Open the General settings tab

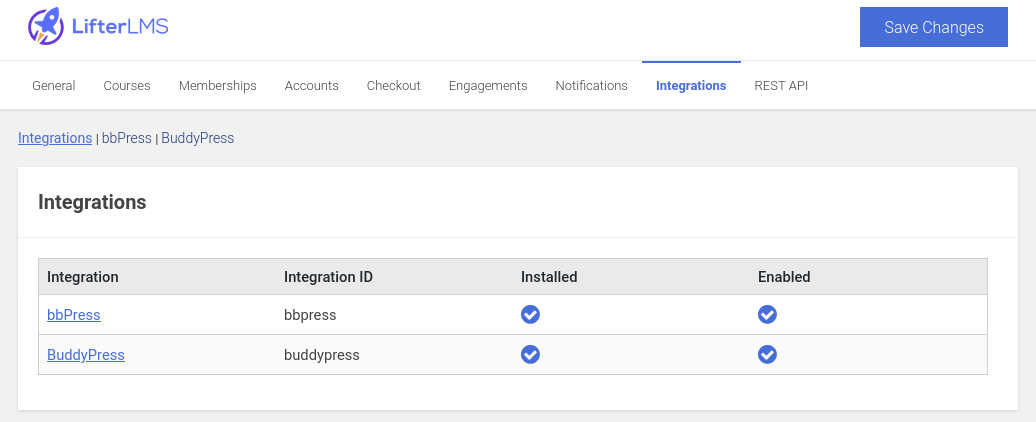pos(54,86)
